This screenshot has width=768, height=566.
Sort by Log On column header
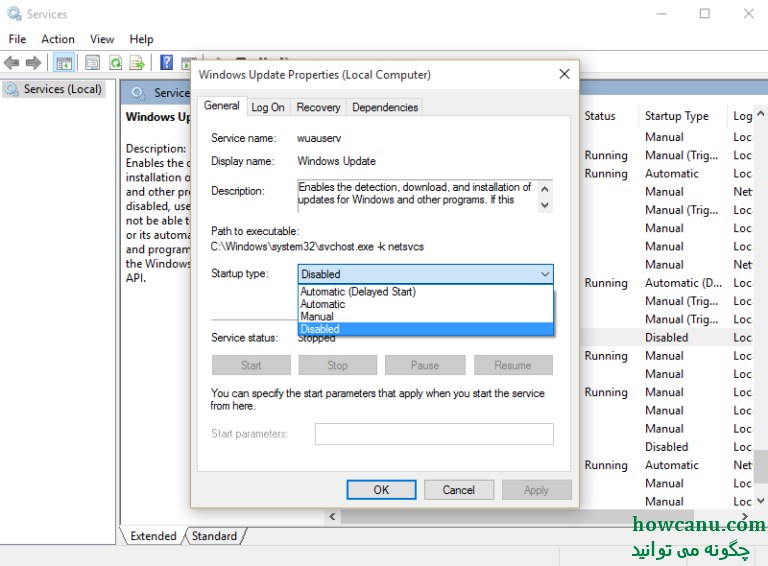click(x=742, y=116)
